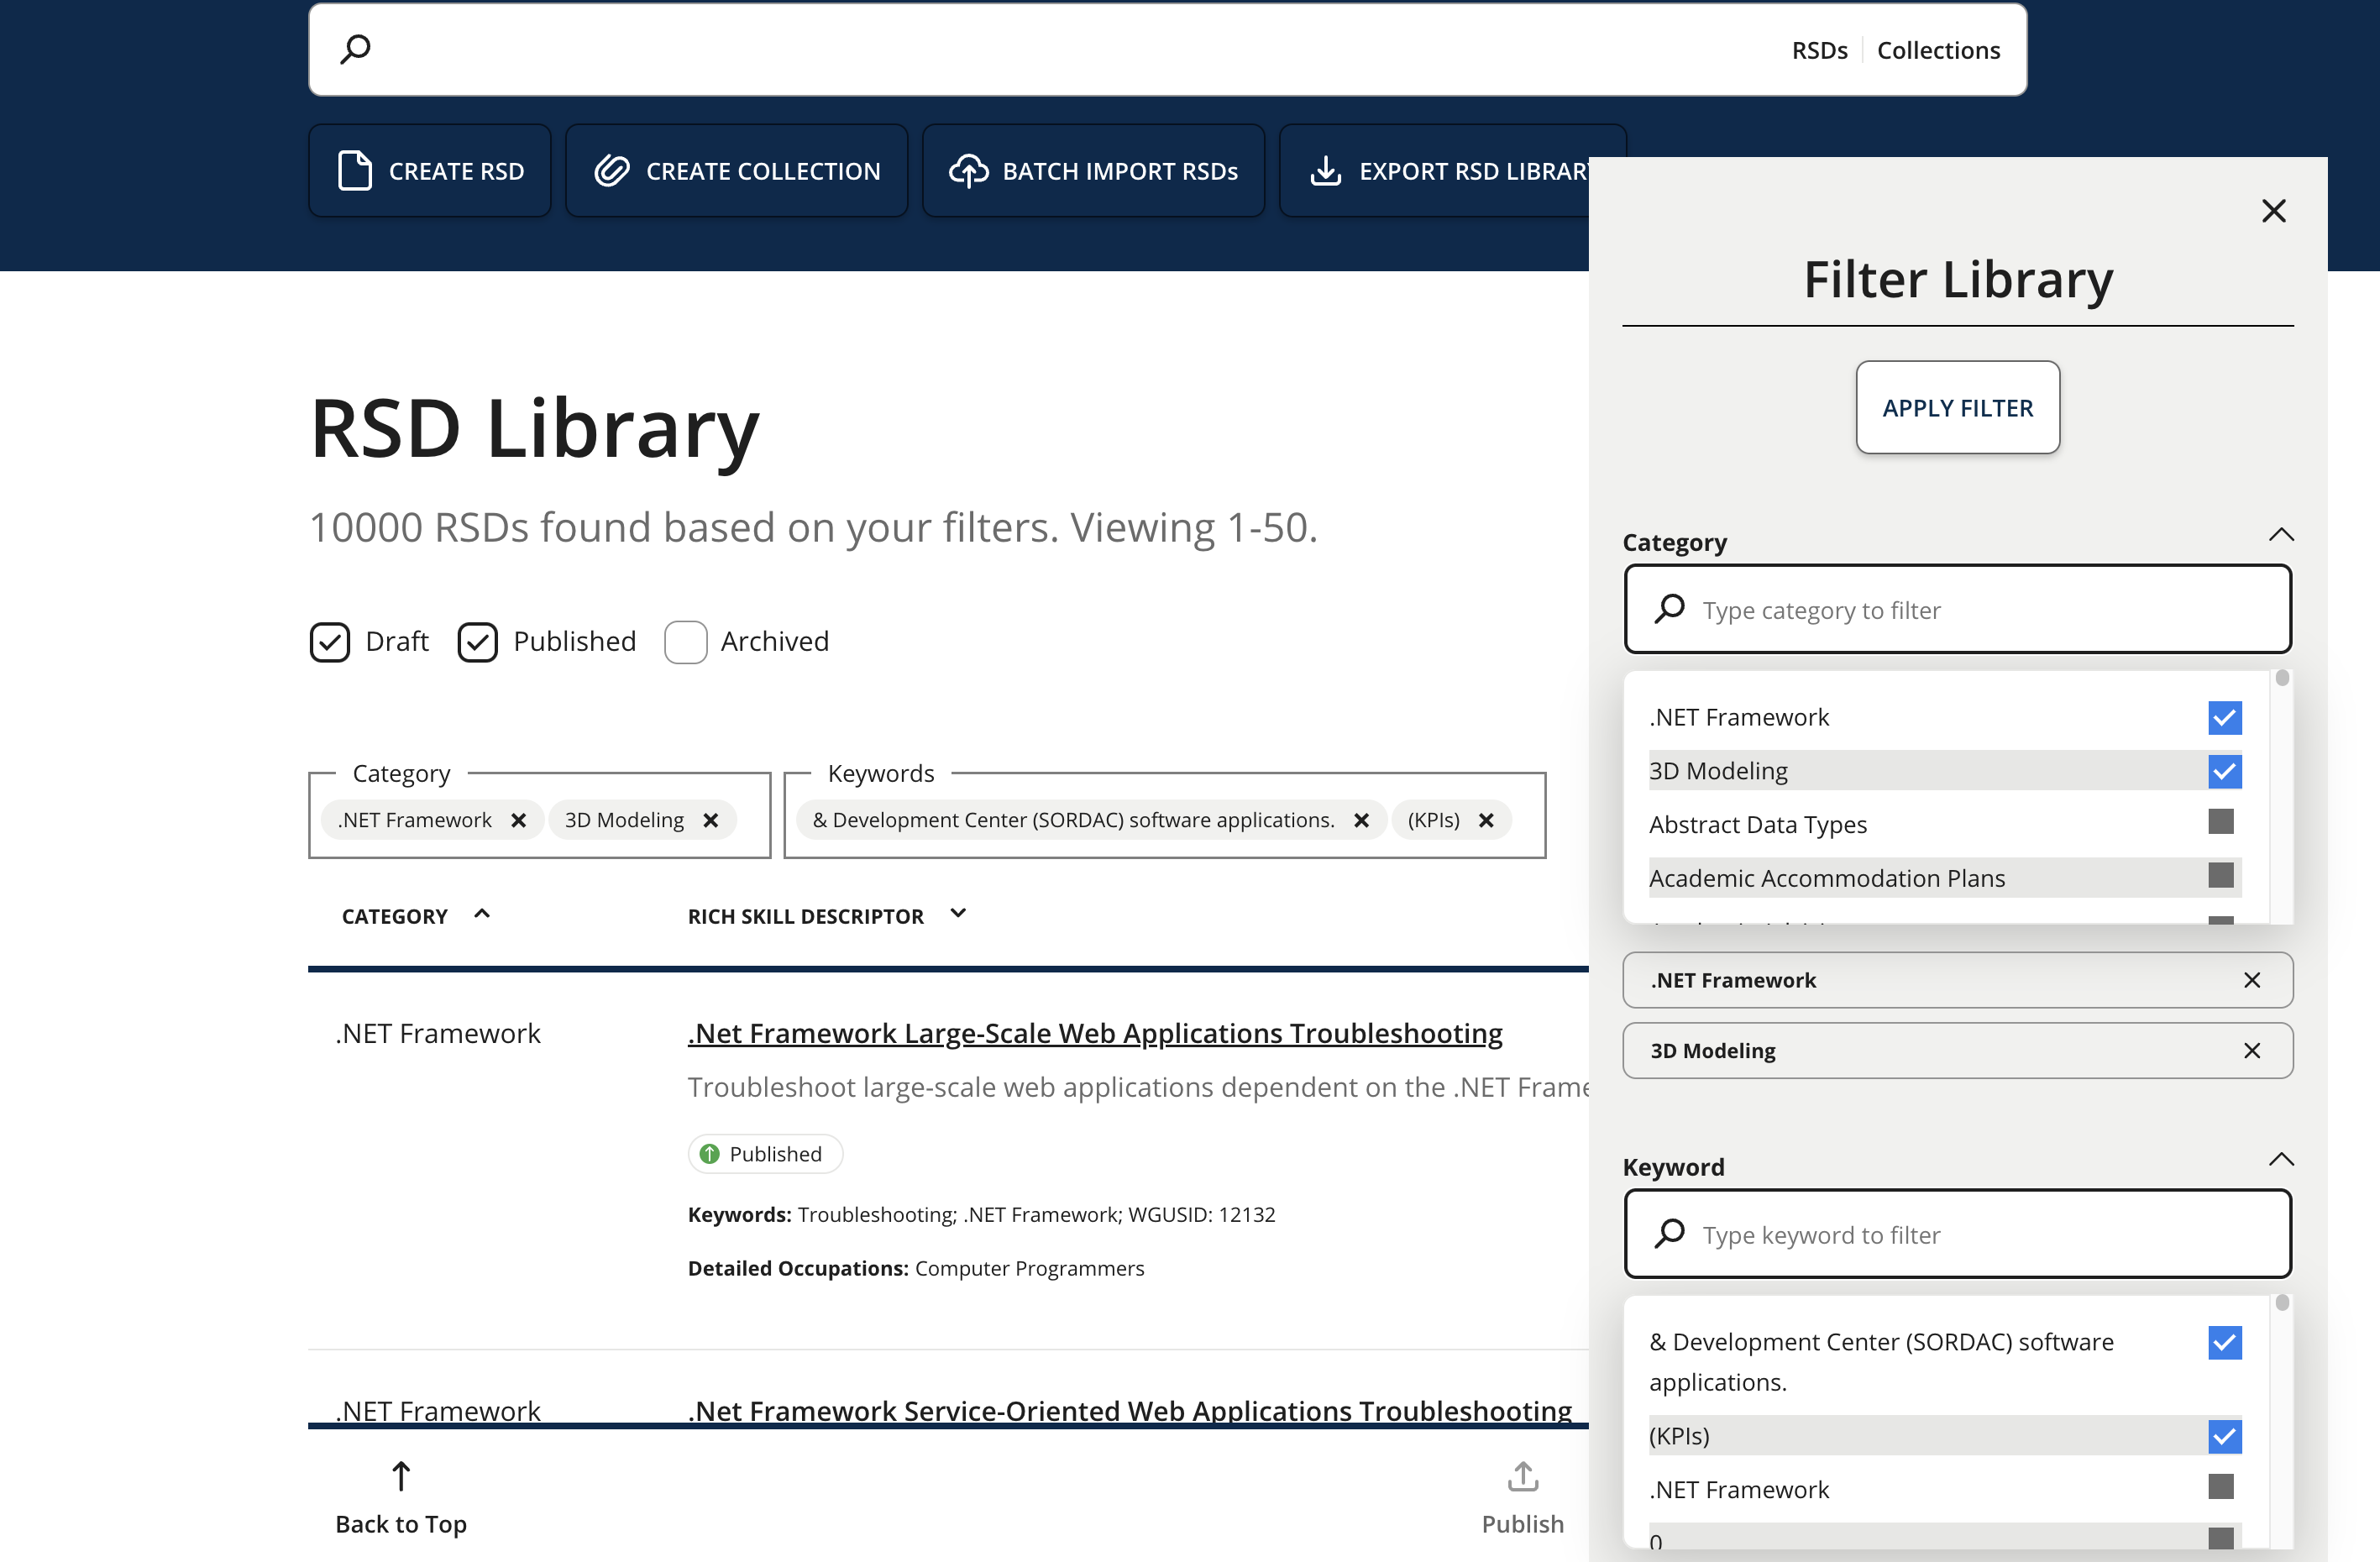
Task: Click the search icon inside keyword filter field
Action: pyautogui.click(x=1668, y=1234)
